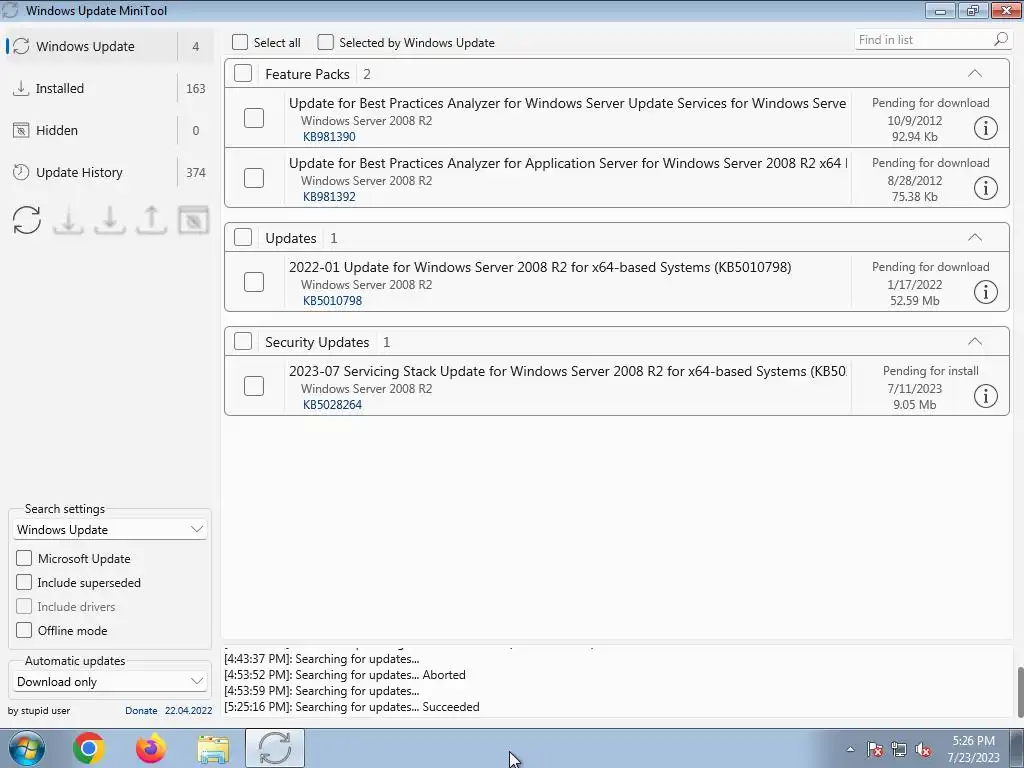The height and width of the screenshot is (768, 1024).
Task: Click the uninstall upward arrow icon
Action: tap(152, 220)
